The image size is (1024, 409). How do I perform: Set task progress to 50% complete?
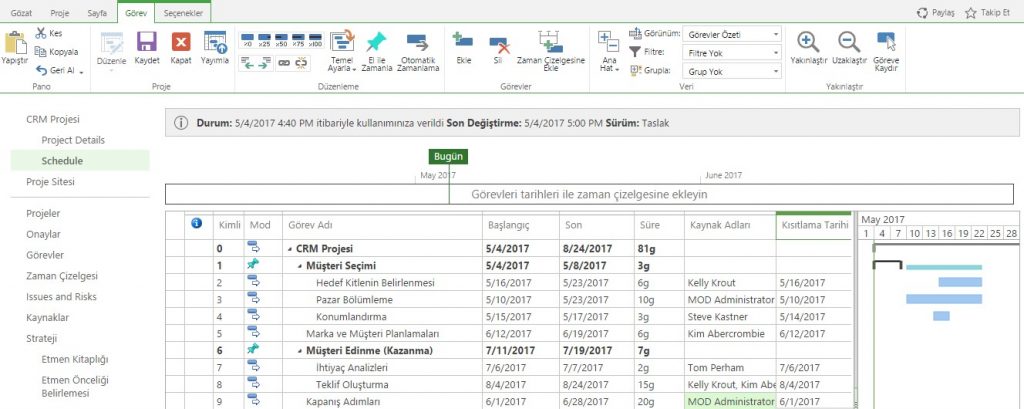[x=281, y=41]
